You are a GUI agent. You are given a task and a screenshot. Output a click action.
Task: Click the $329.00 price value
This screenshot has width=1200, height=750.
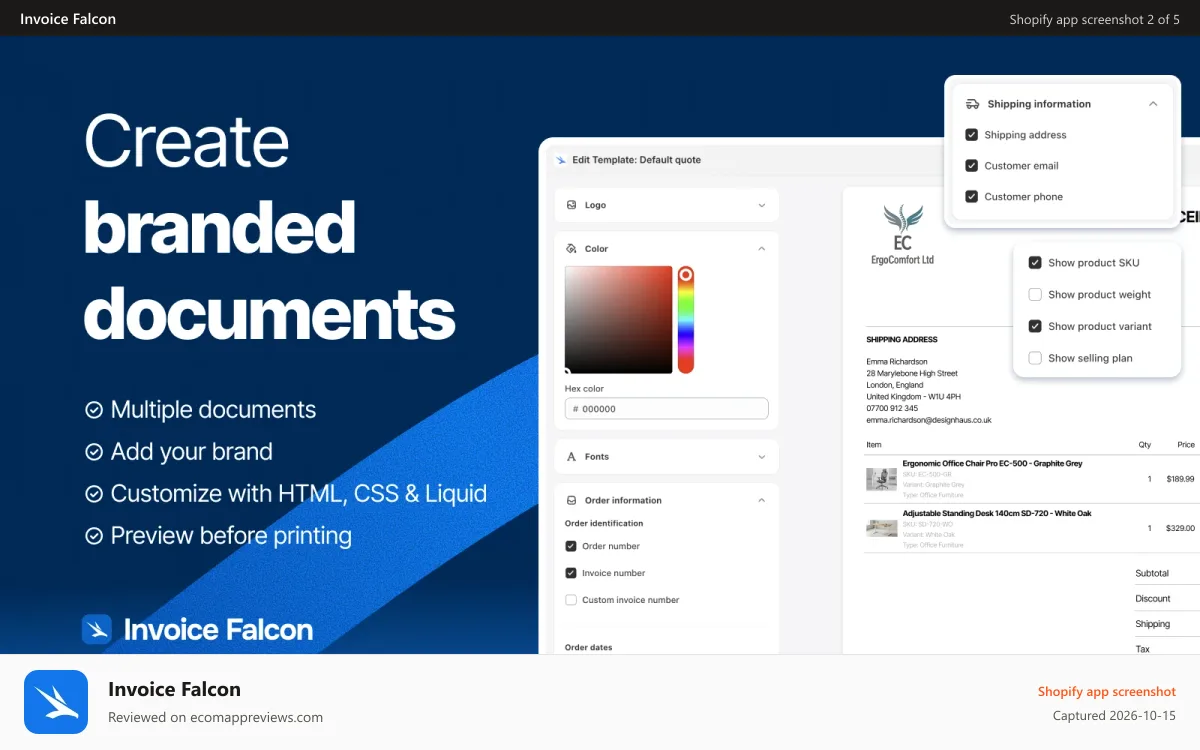tap(1180, 528)
